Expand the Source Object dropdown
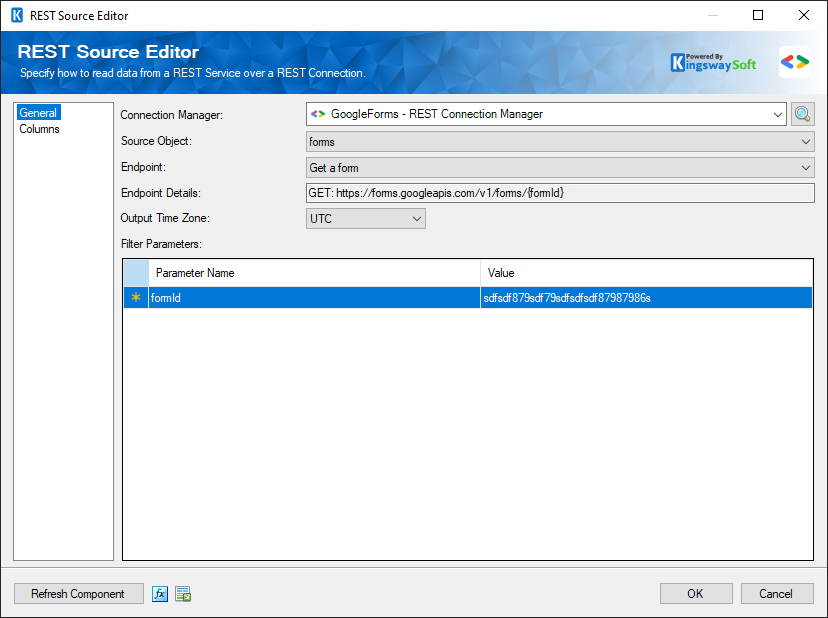This screenshot has width=828, height=618. pos(560,142)
